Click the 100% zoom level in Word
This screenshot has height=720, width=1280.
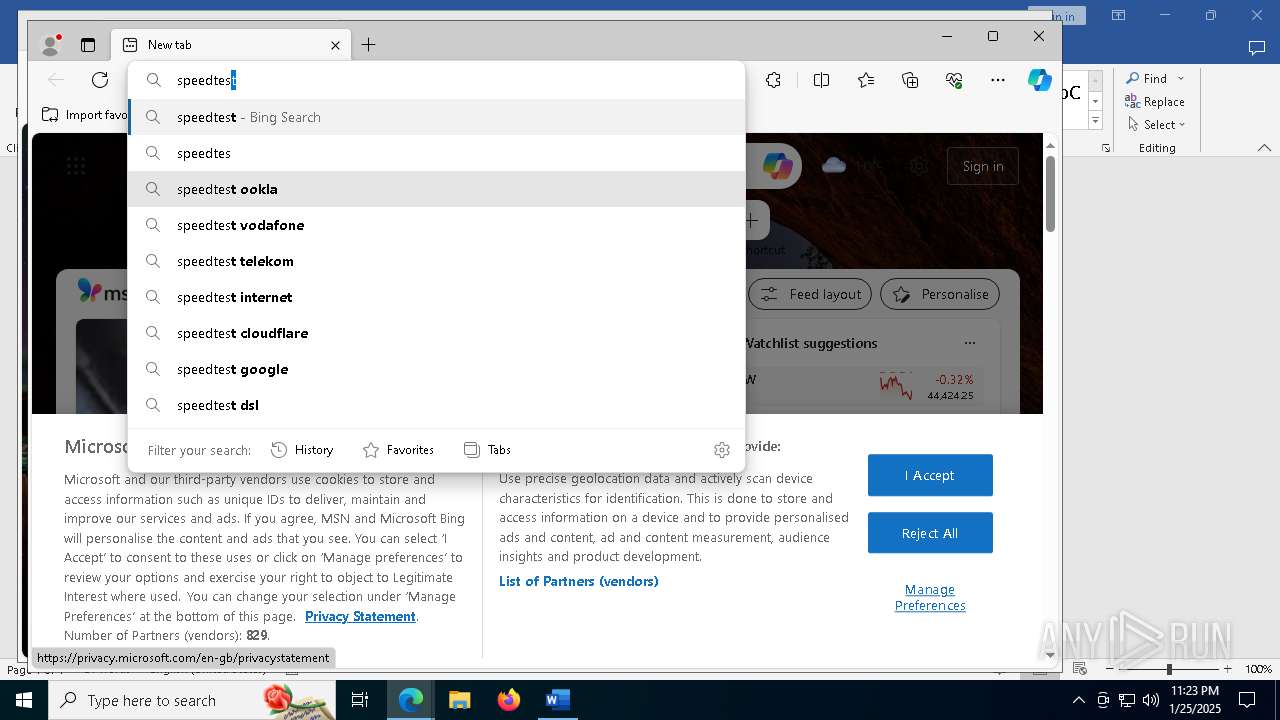[x=1258, y=669]
